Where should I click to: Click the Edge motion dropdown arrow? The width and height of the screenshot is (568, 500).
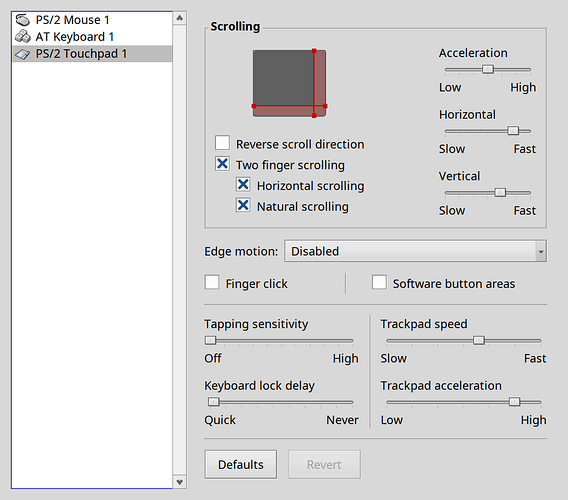click(541, 251)
